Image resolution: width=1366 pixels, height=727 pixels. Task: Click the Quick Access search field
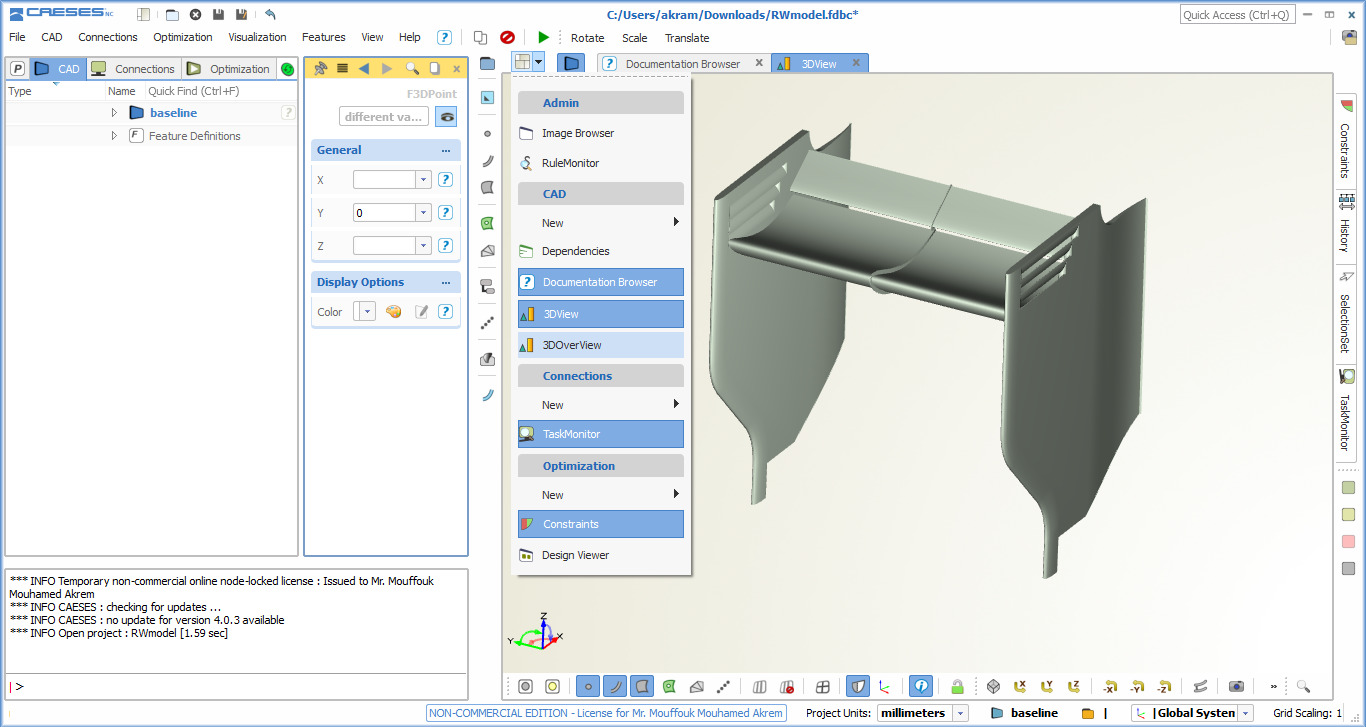tap(1237, 15)
